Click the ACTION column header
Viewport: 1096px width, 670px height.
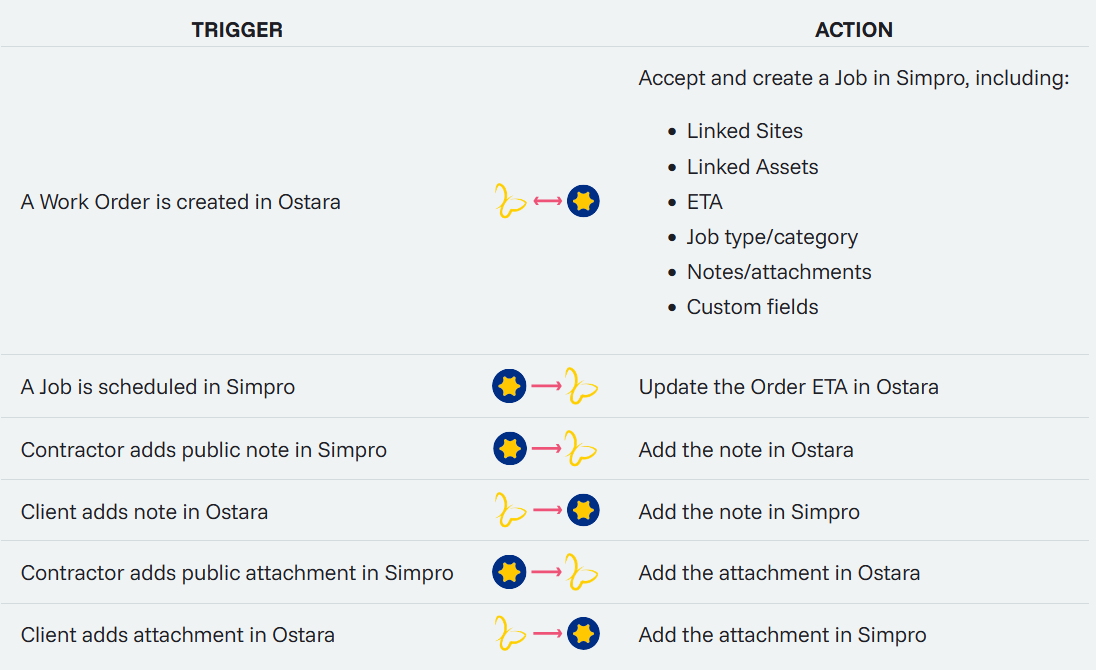click(x=853, y=30)
